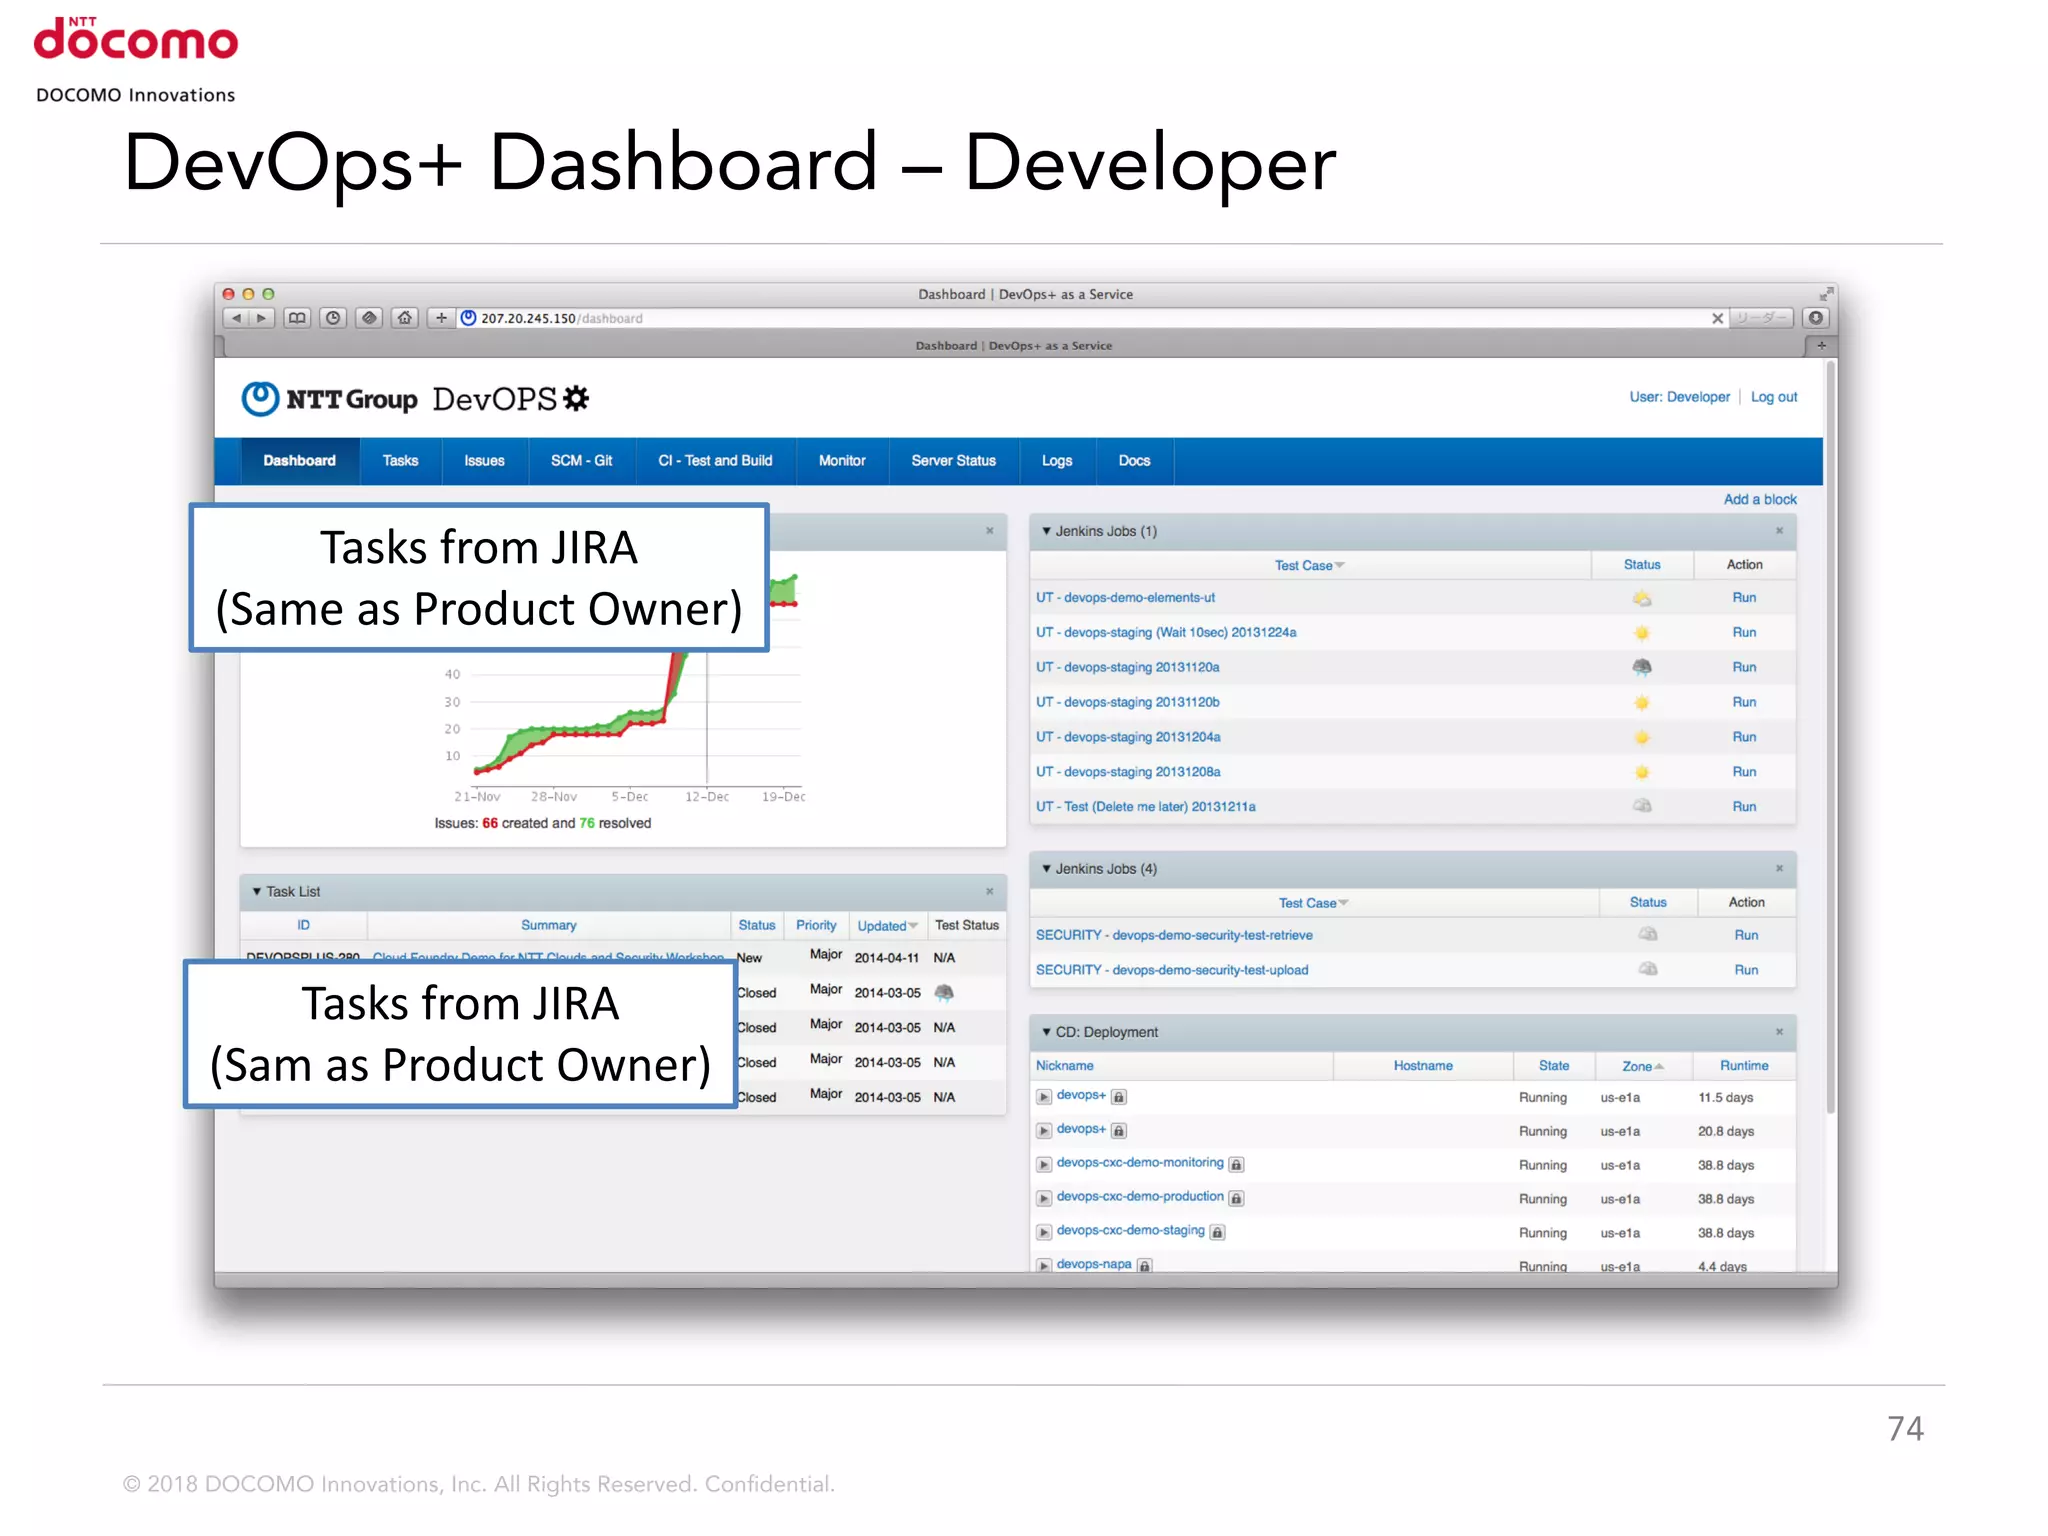This screenshot has height=1536, width=2048.
Task: Open the Server Status tab
Action: [953, 461]
